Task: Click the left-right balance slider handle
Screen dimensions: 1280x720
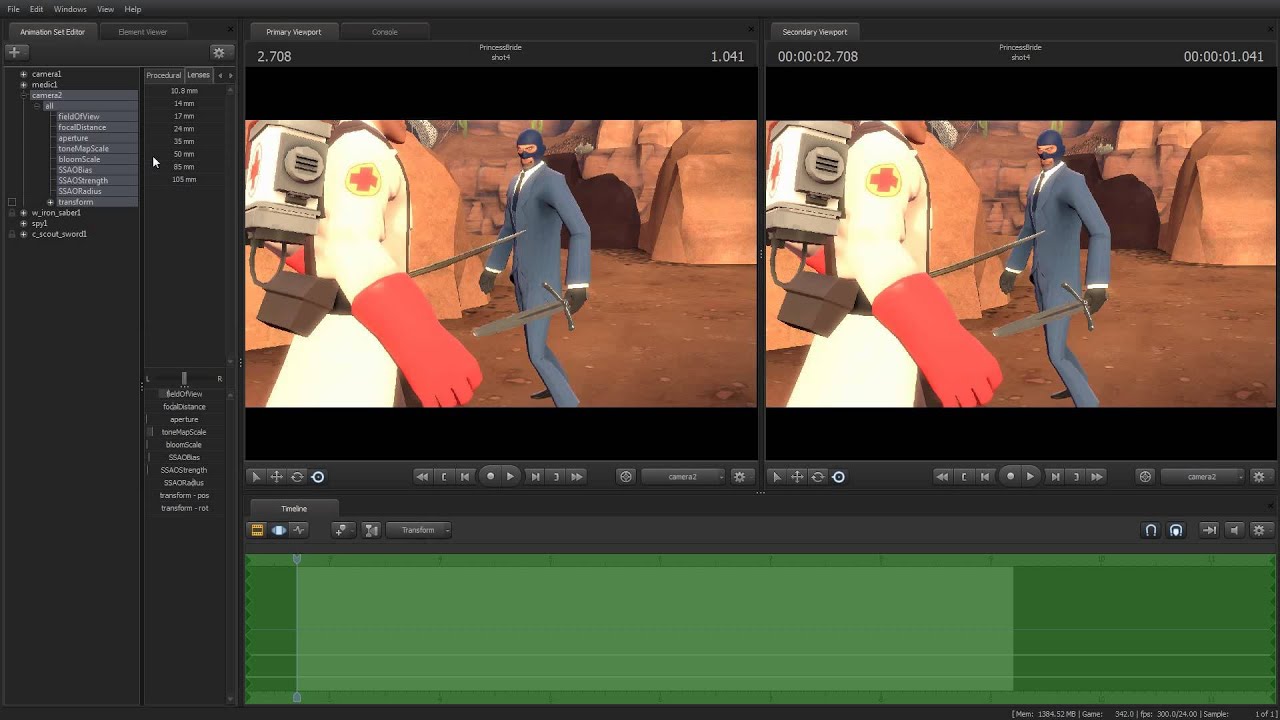Action: [184, 378]
